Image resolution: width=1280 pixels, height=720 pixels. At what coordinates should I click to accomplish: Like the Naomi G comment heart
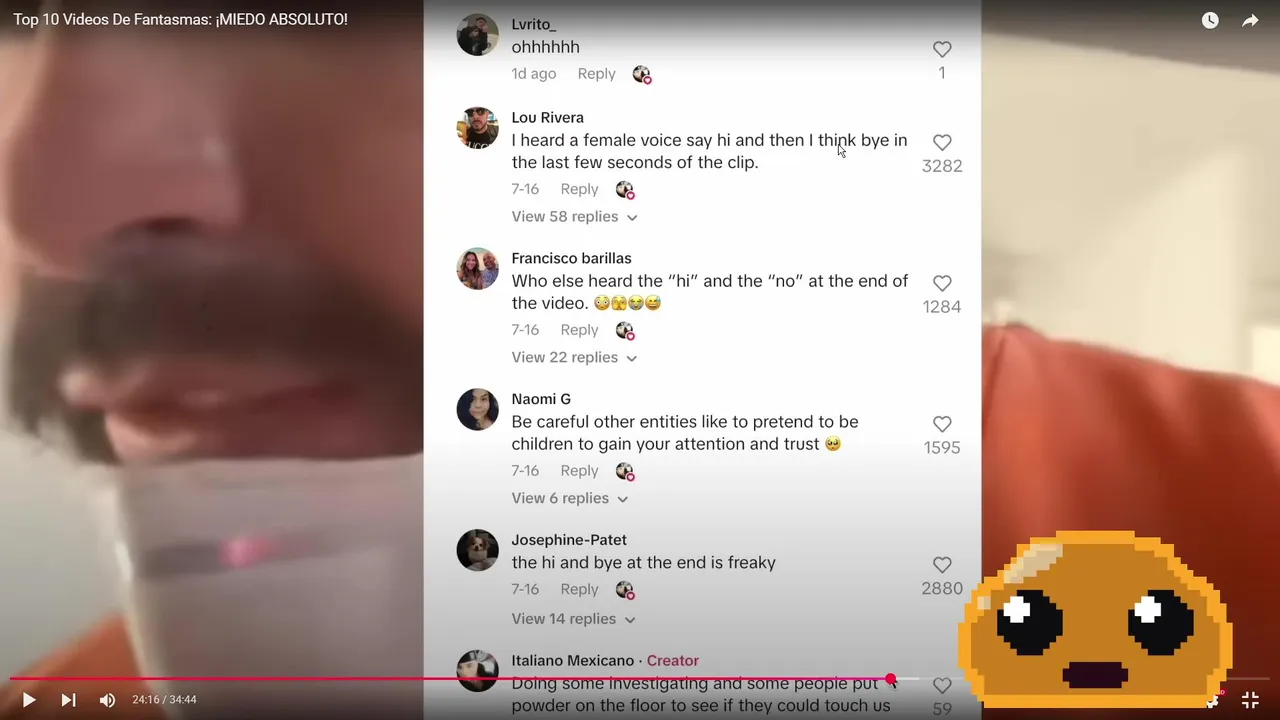pyautogui.click(x=942, y=424)
